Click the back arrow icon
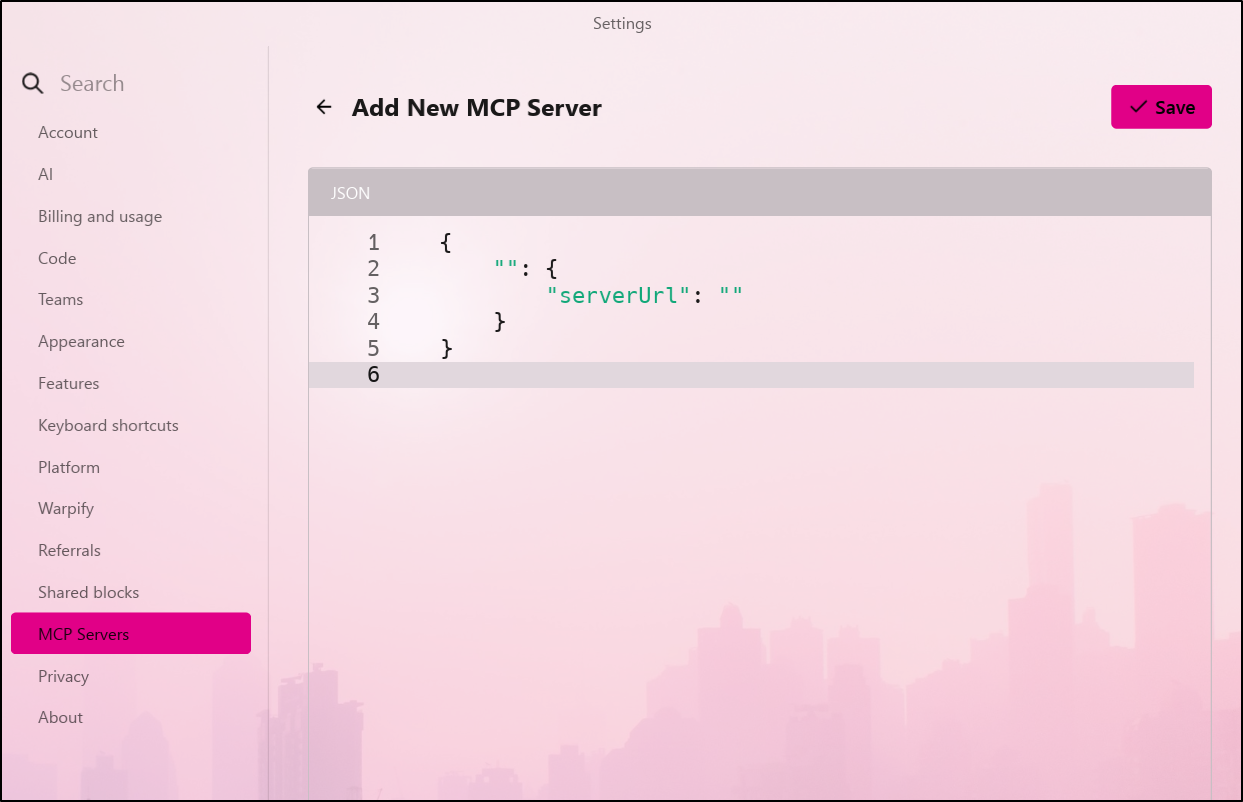 tap(324, 107)
